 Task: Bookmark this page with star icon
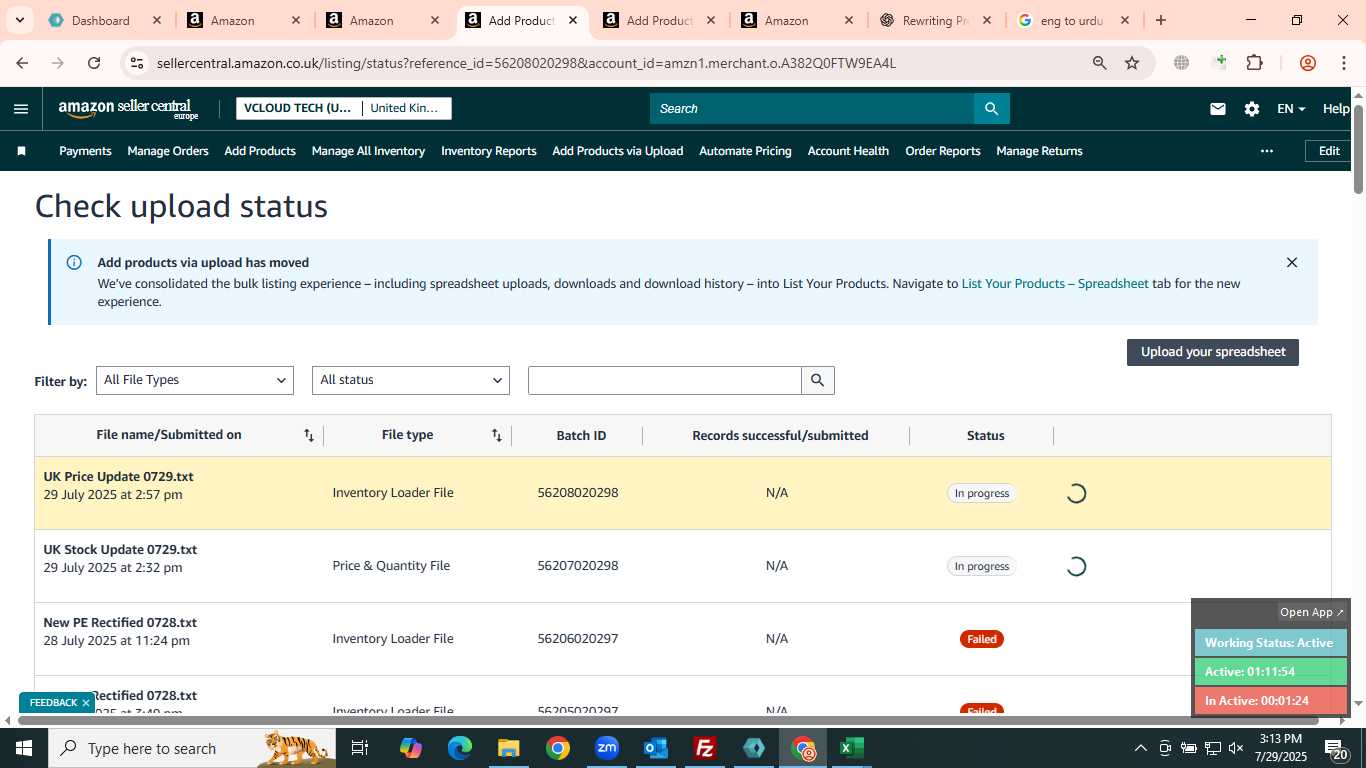click(1132, 63)
